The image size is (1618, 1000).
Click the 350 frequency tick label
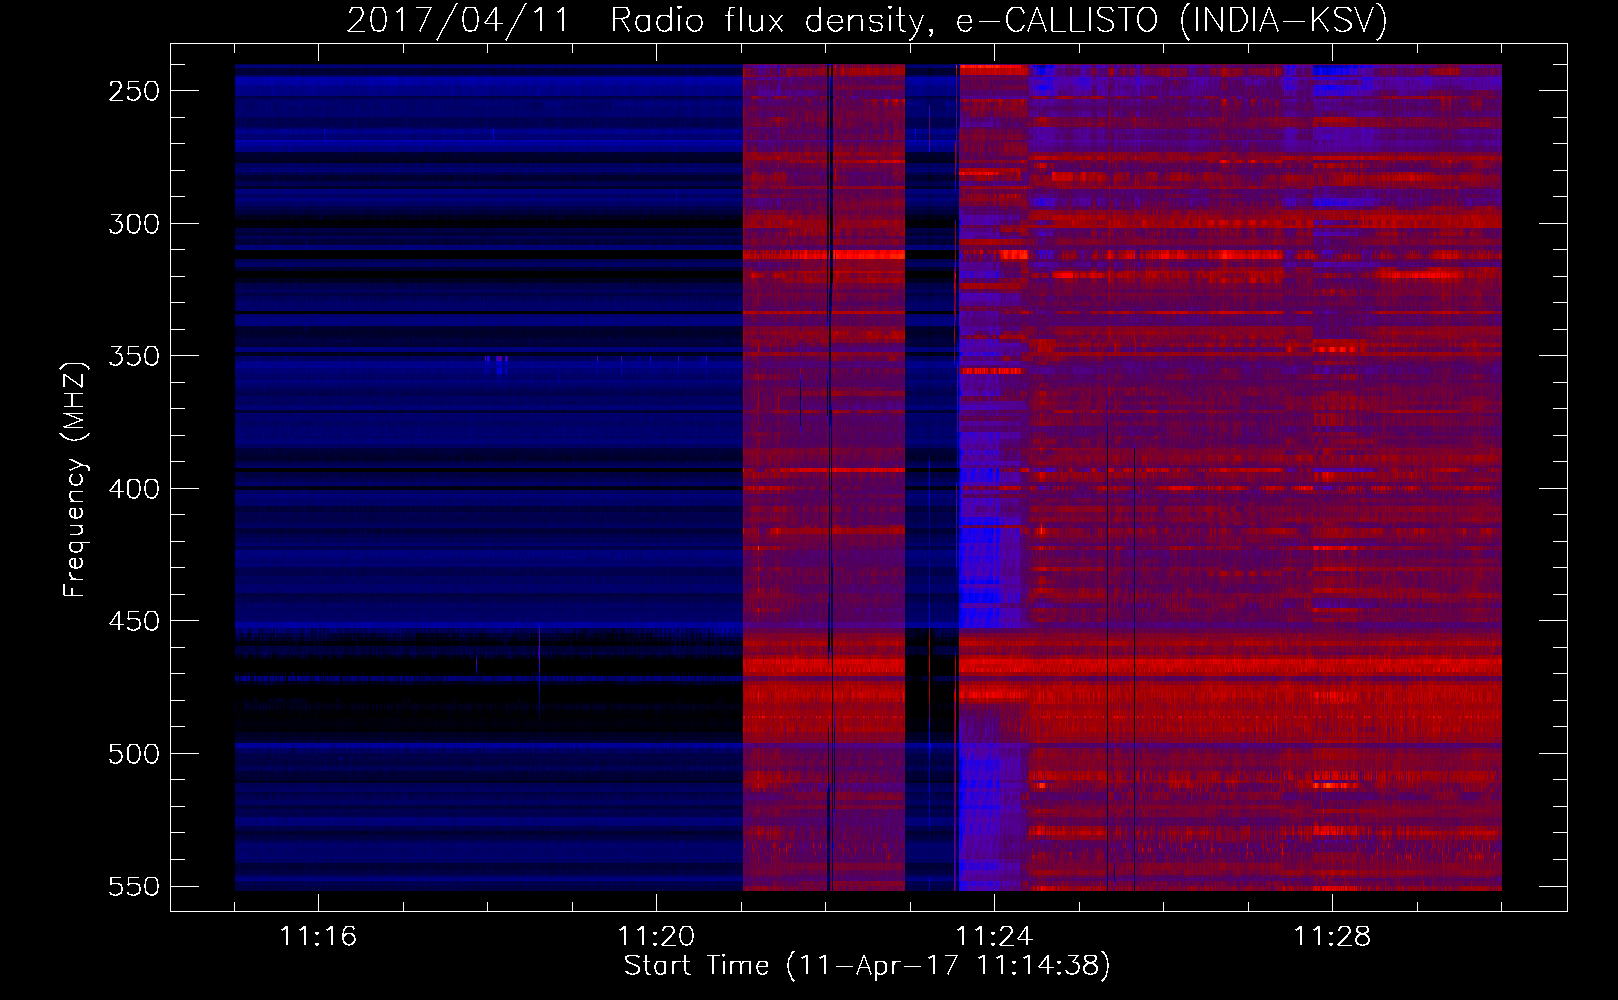click(133, 356)
